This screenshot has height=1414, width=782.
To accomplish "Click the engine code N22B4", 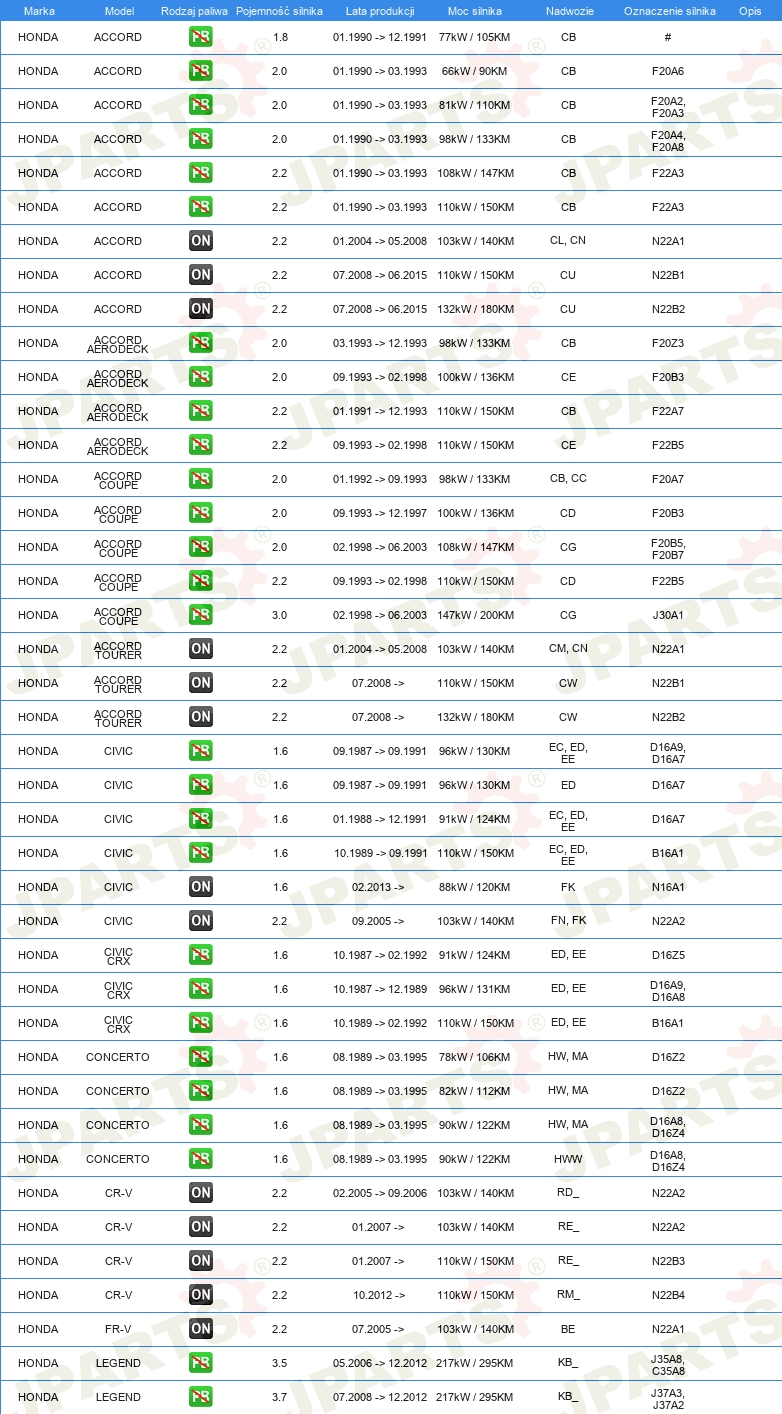I will [668, 1295].
